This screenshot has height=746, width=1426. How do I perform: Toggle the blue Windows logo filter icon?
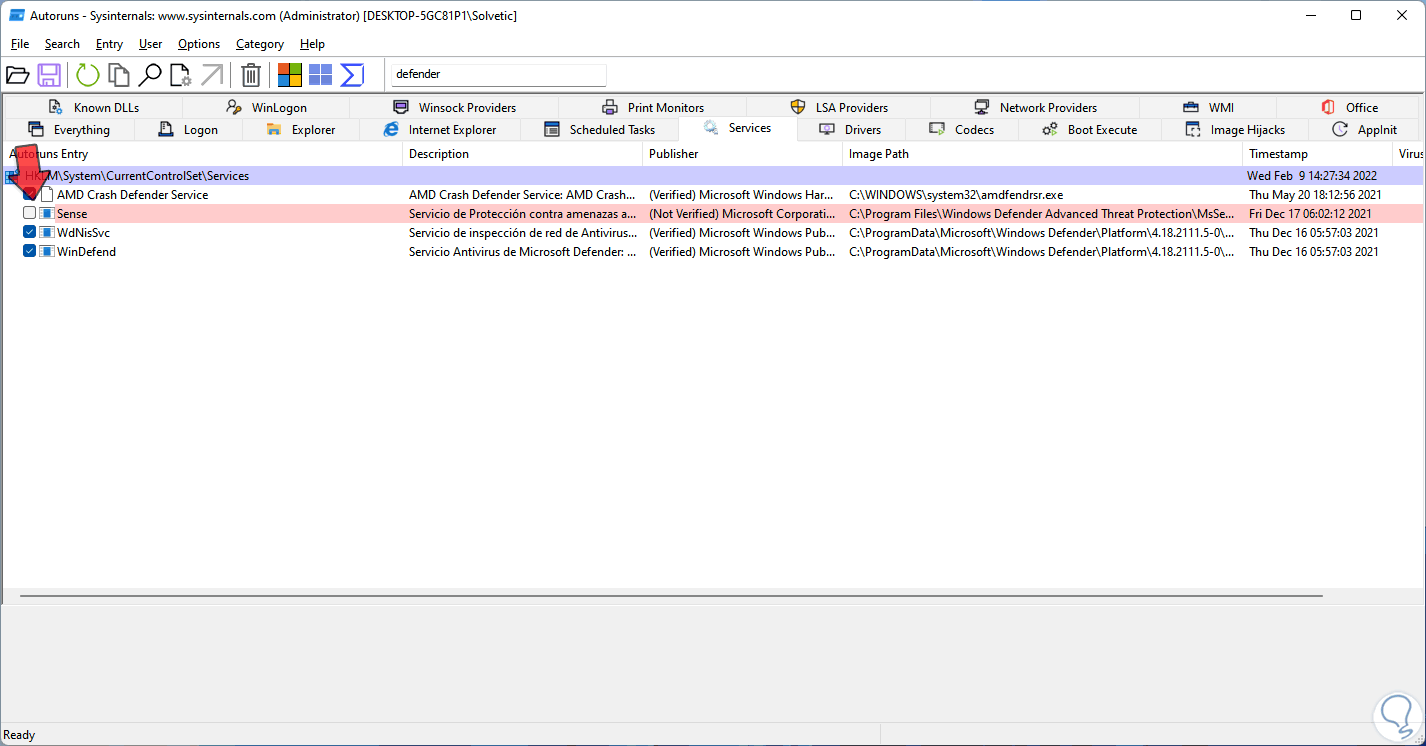pos(320,75)
